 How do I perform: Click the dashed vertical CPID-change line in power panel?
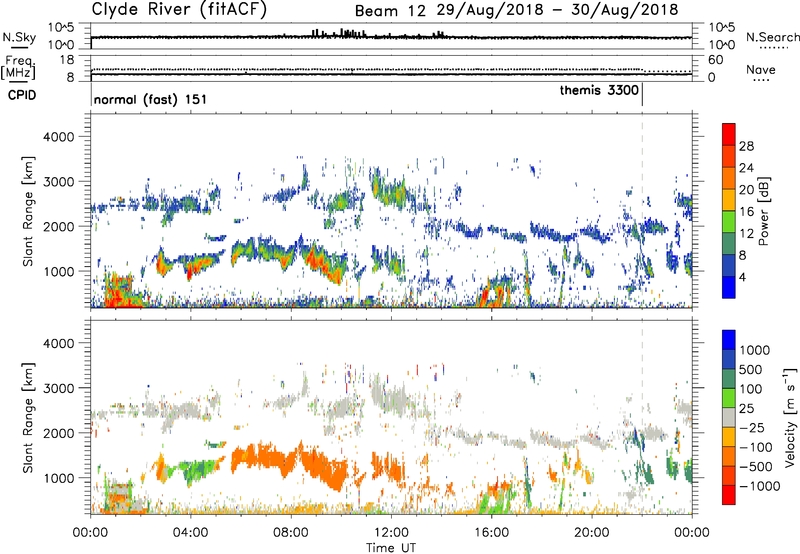pyautogui.click(x=642, y=211)
